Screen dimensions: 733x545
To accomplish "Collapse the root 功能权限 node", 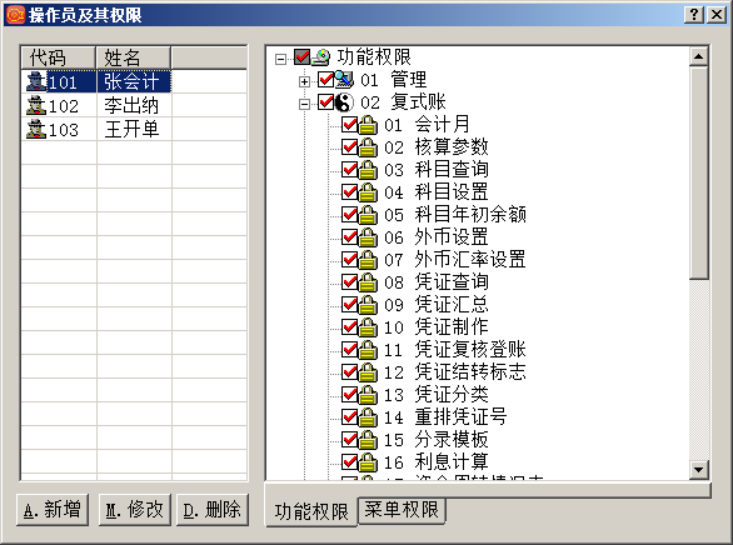I will point(281,58).
